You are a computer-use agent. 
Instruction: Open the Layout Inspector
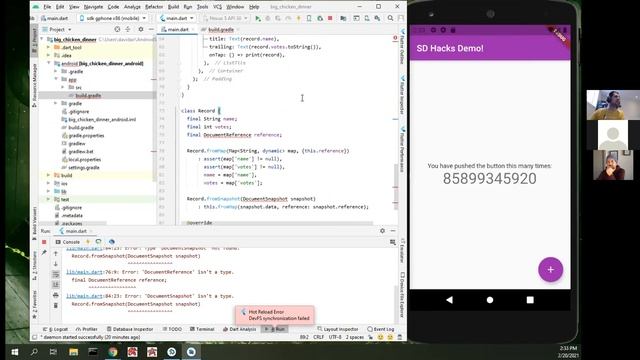point(338,329)
